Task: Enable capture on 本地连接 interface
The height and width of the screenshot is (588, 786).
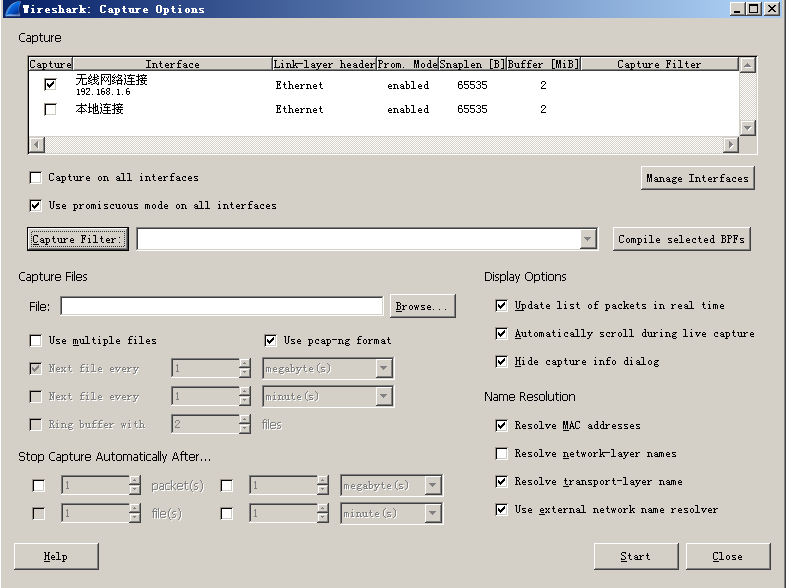Action: pos(50,110)
